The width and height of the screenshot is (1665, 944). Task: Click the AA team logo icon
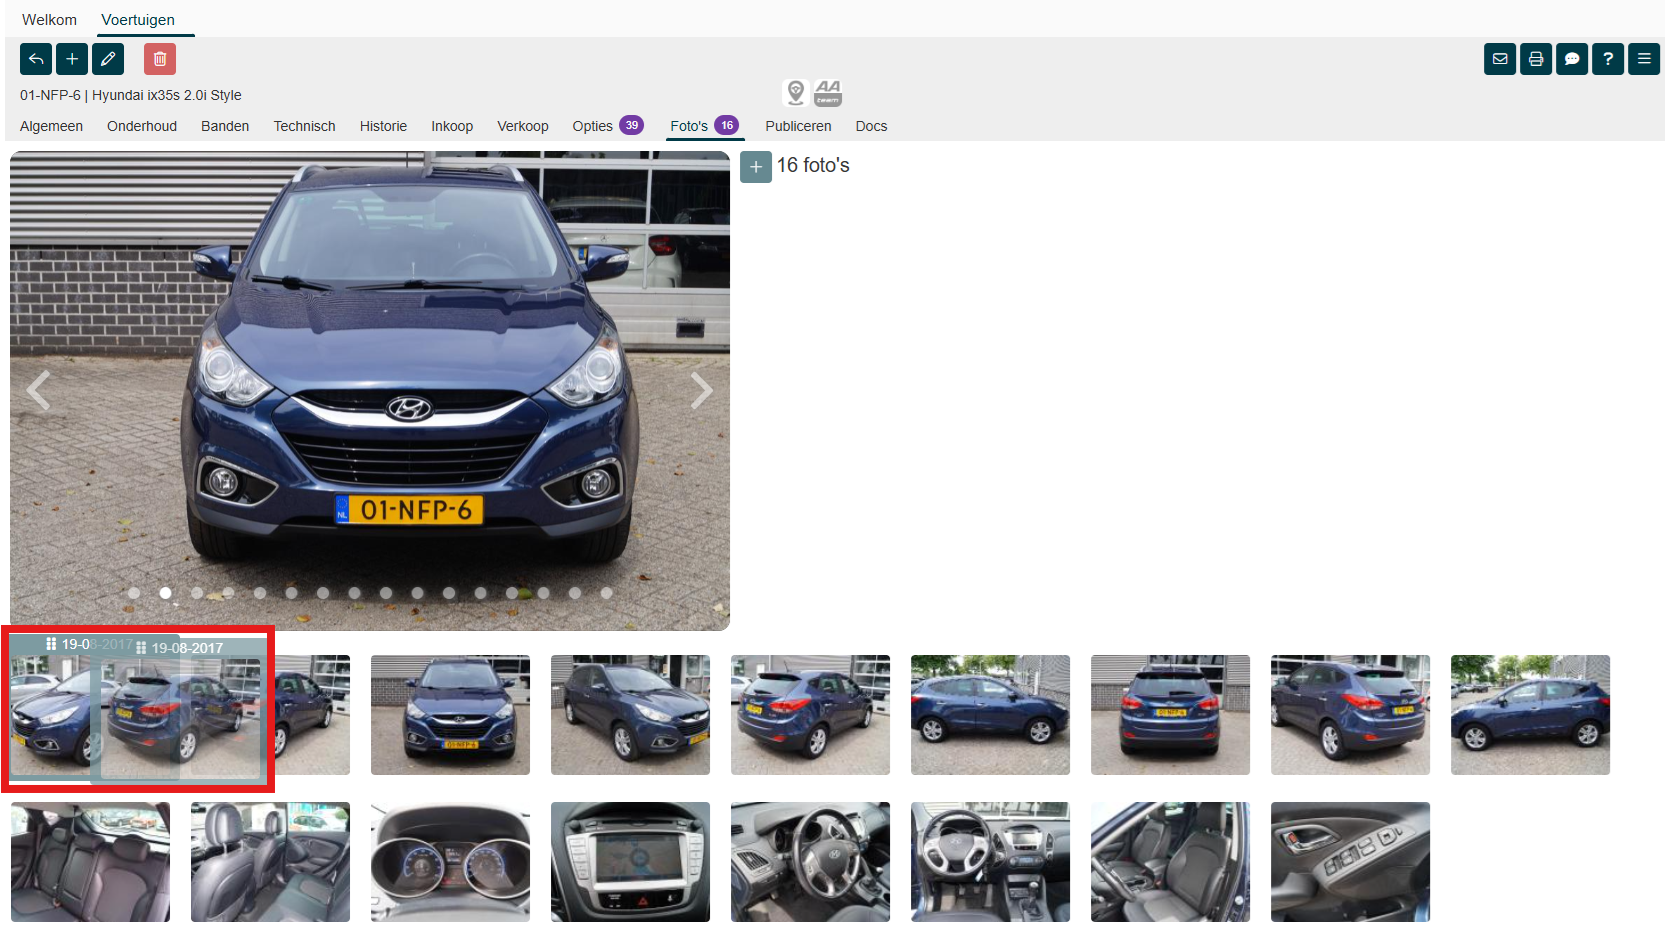coord(828,93)
